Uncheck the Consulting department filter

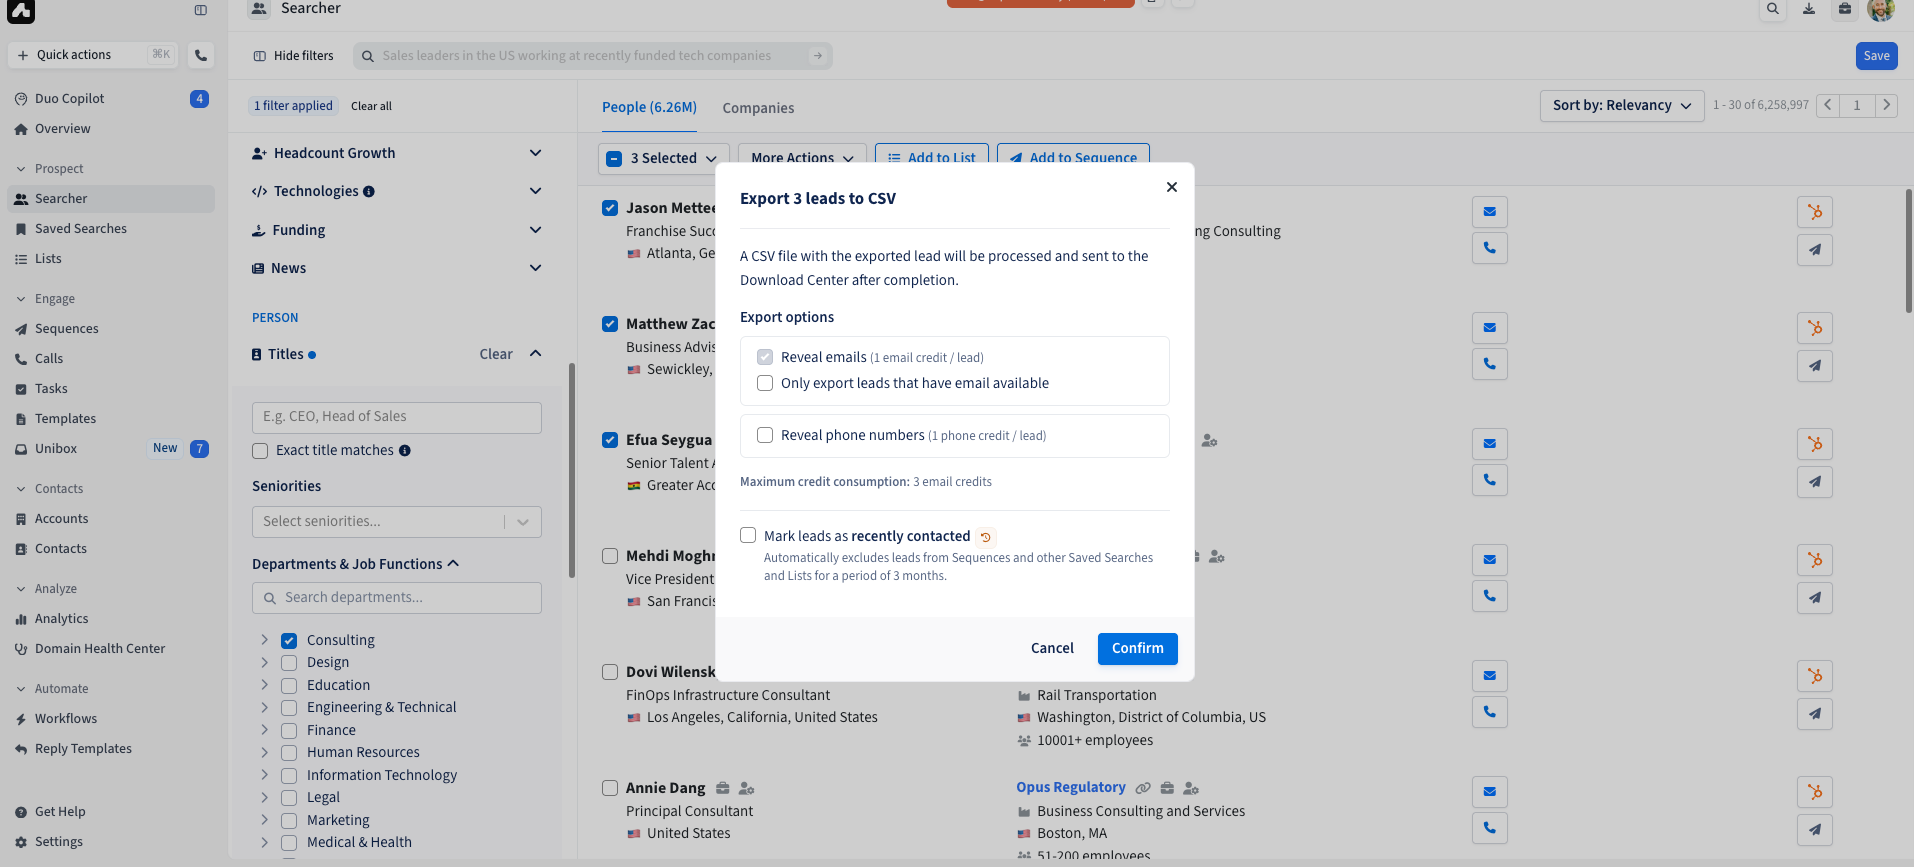click(x=289, y=640)
